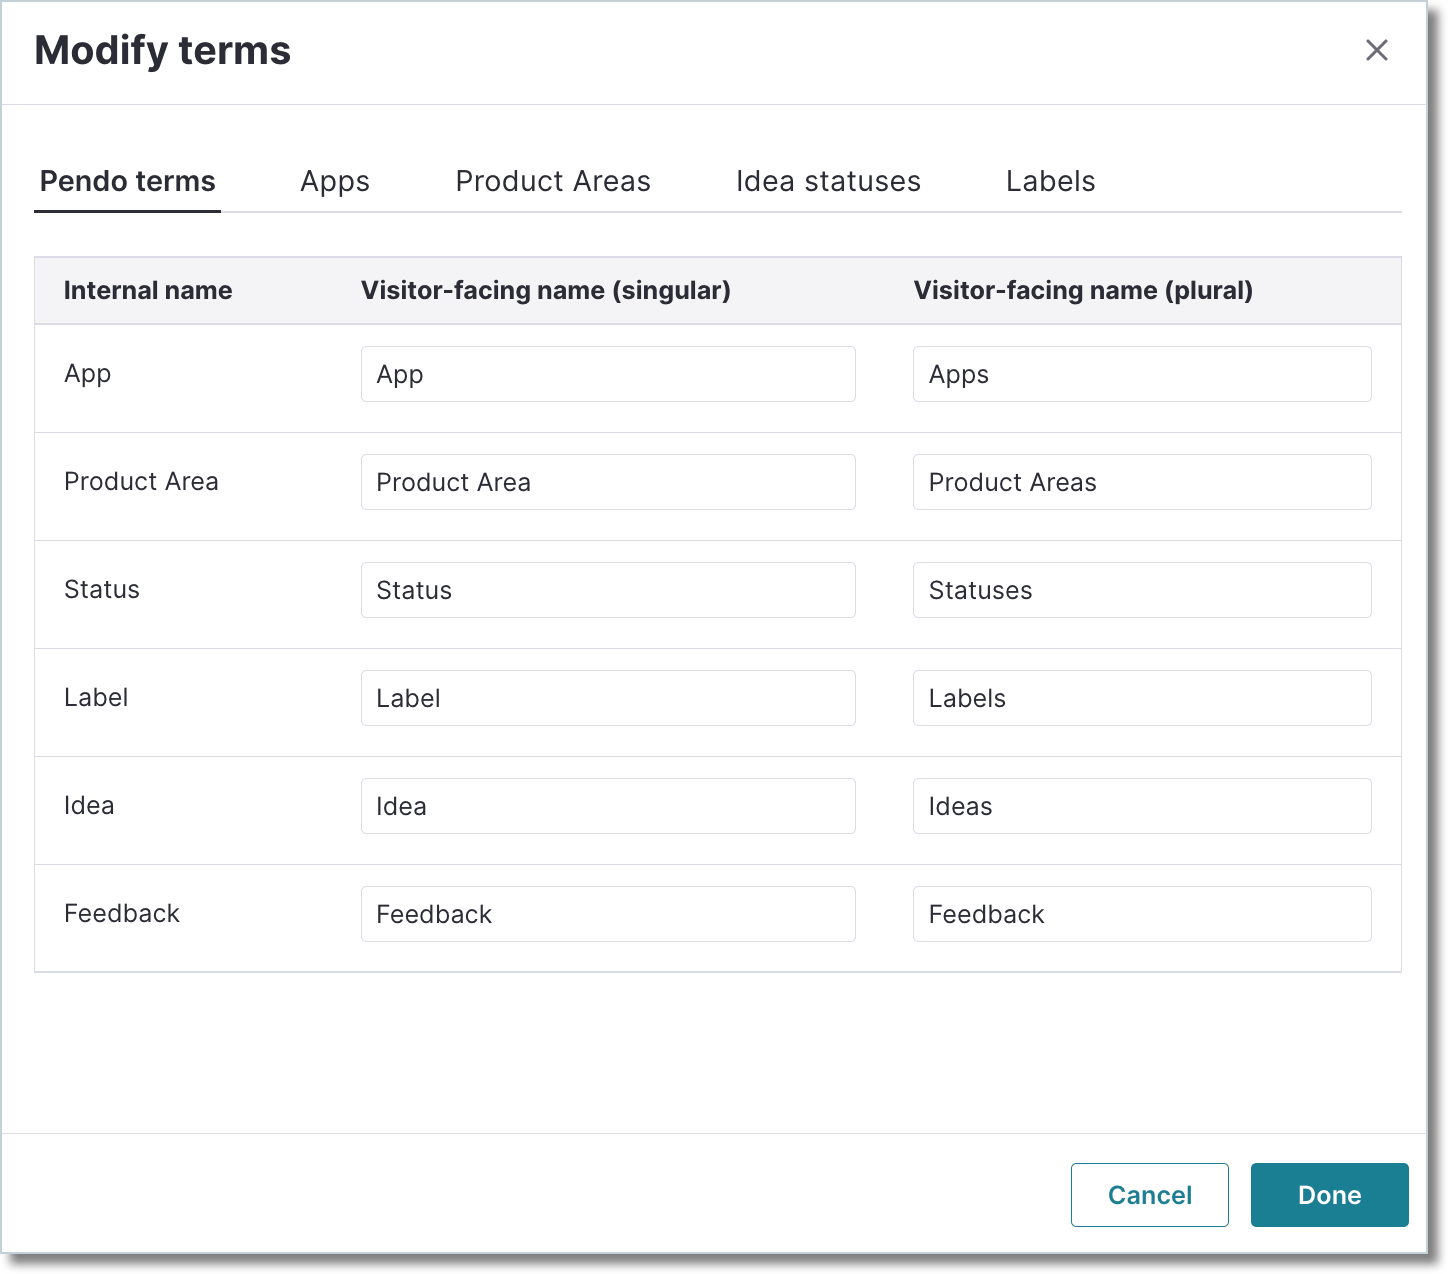
Task: Focus the singular Product Area input field
Action: (x=608, y=482)
